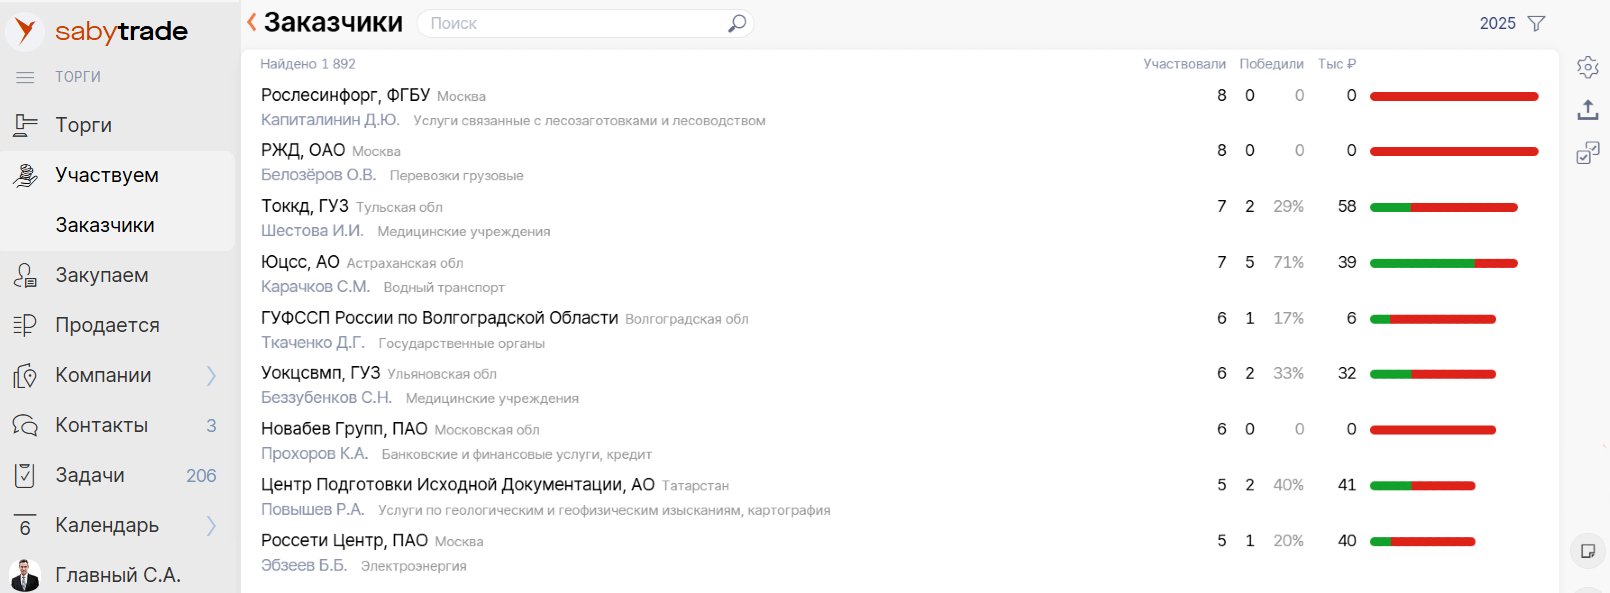
Task: Click the Торги sidebar icon
Action: pos(25,125)
